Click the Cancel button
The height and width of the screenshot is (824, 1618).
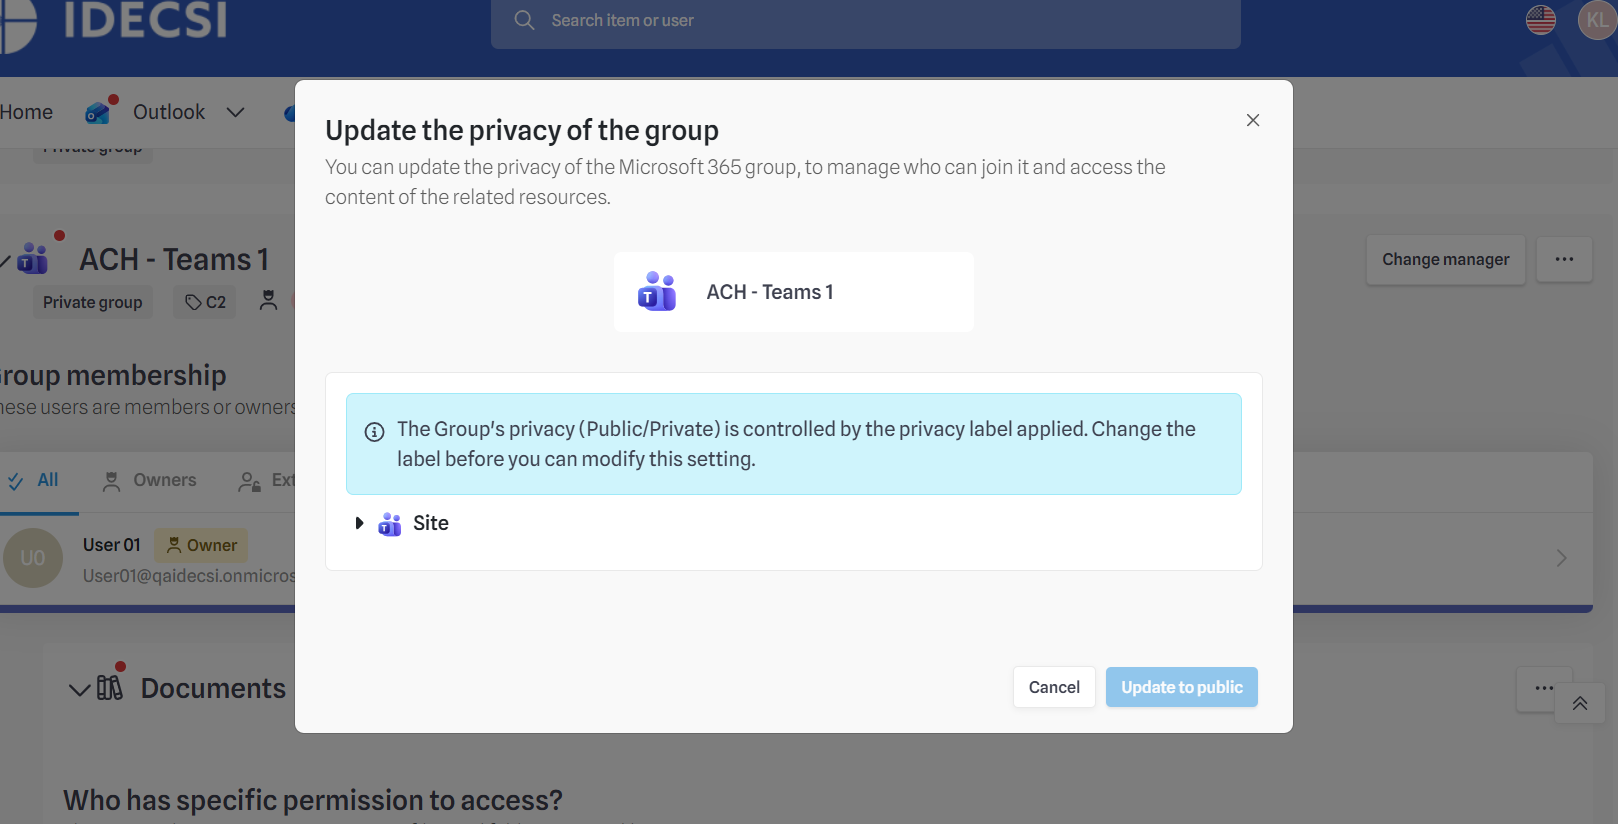(1054, 687)
